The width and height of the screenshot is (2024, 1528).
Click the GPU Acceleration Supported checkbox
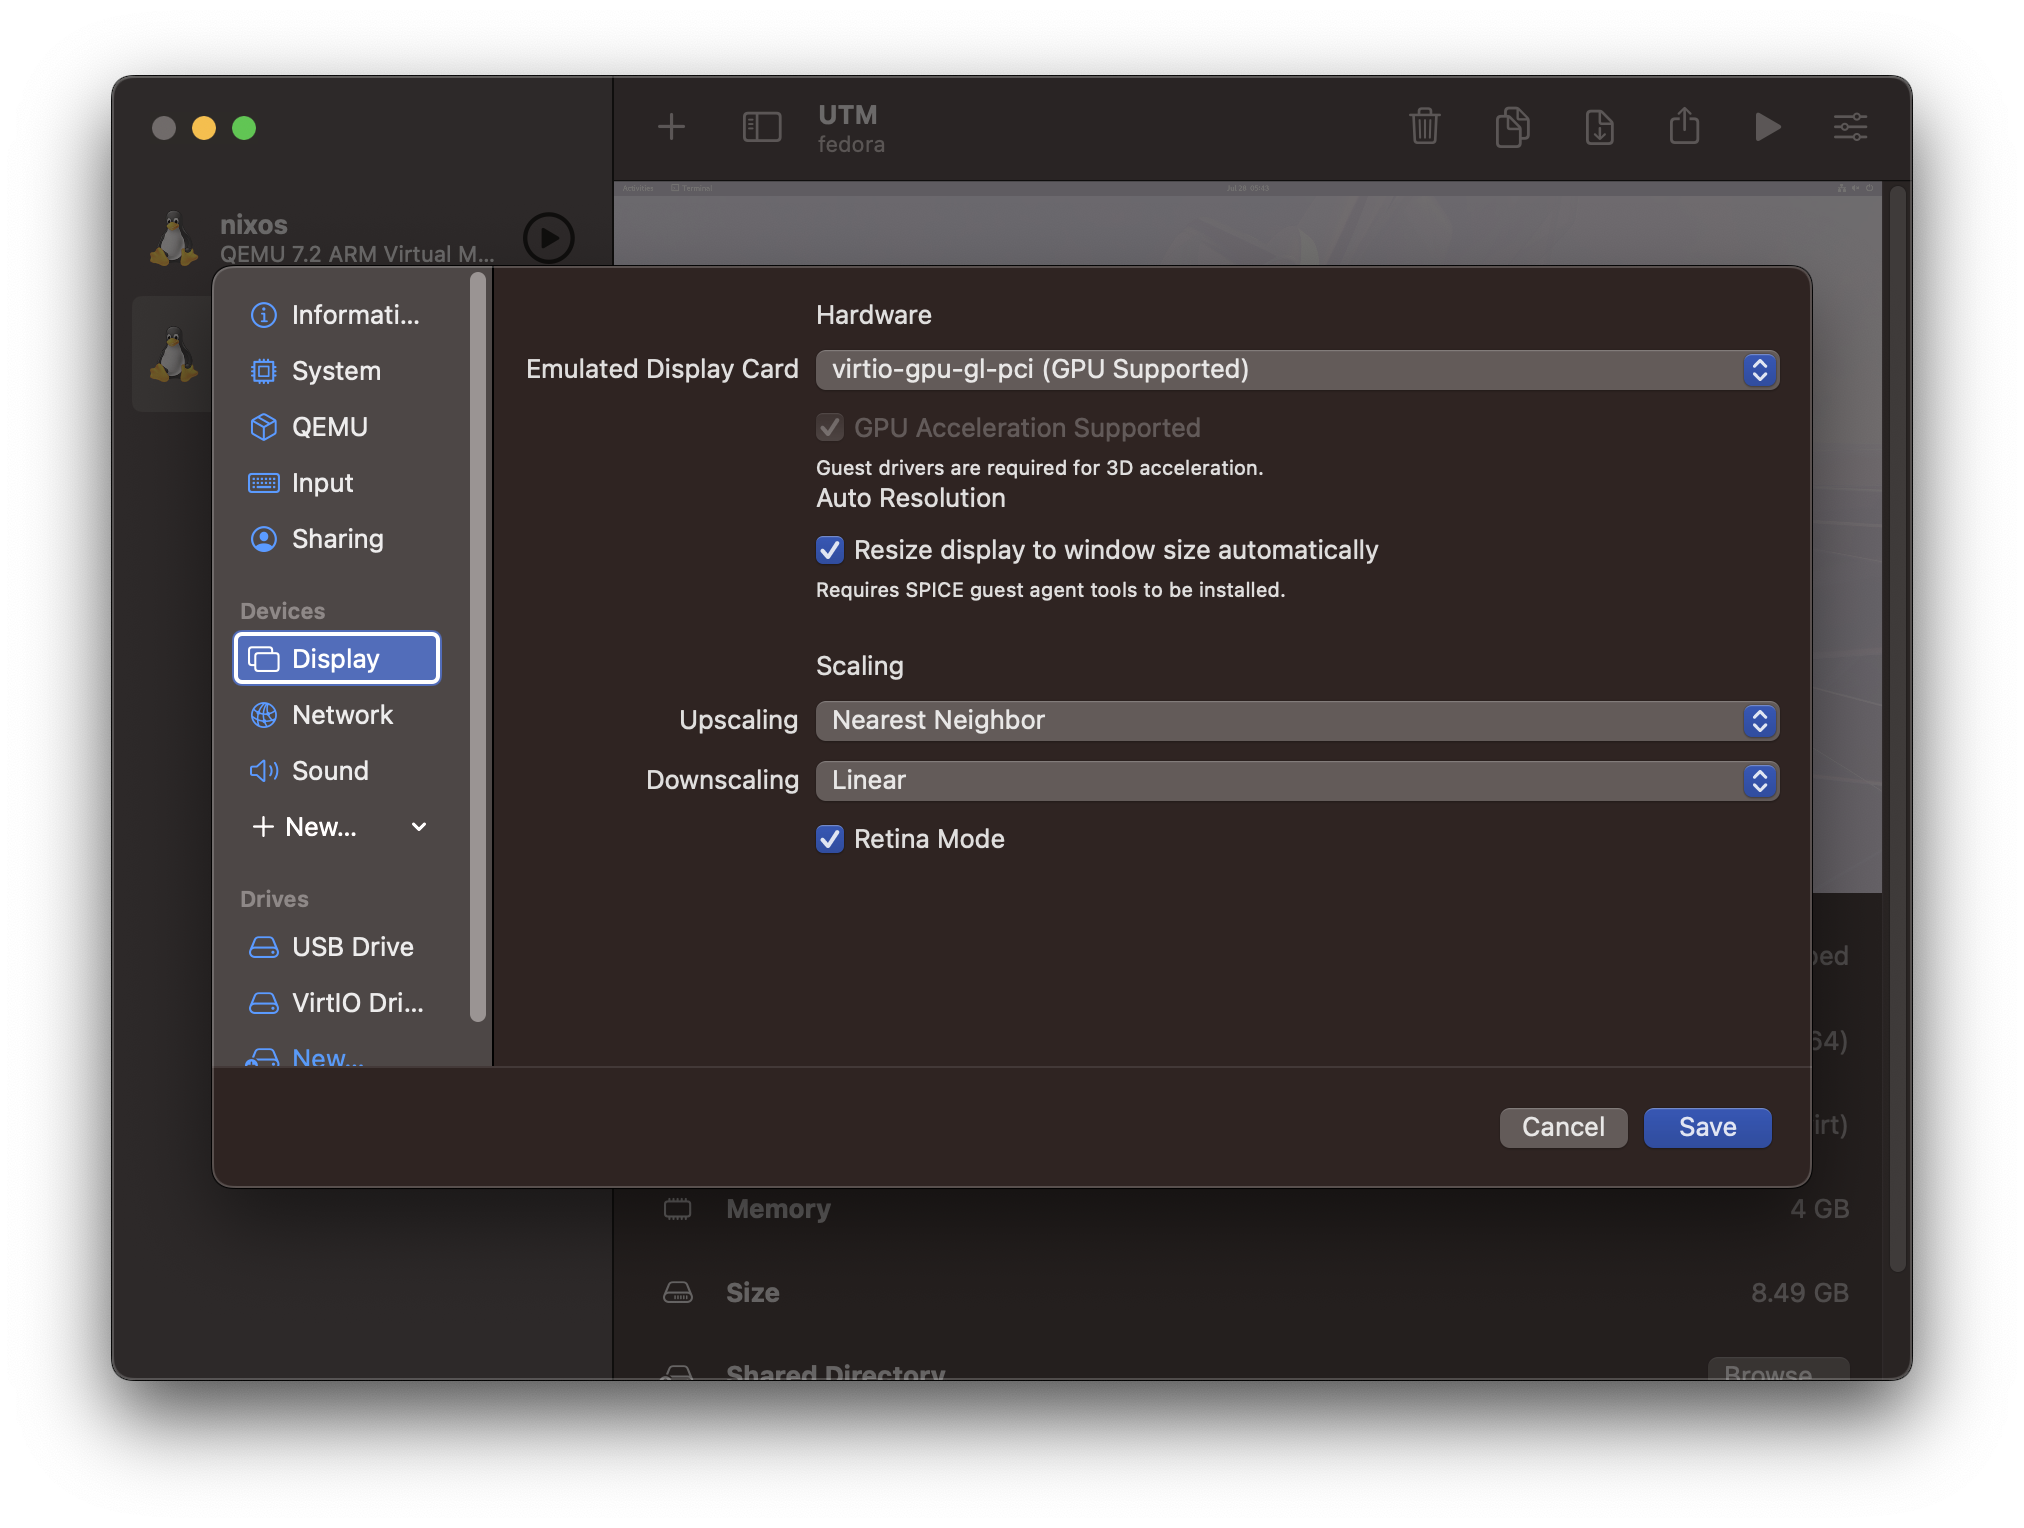tap(830, 428)
